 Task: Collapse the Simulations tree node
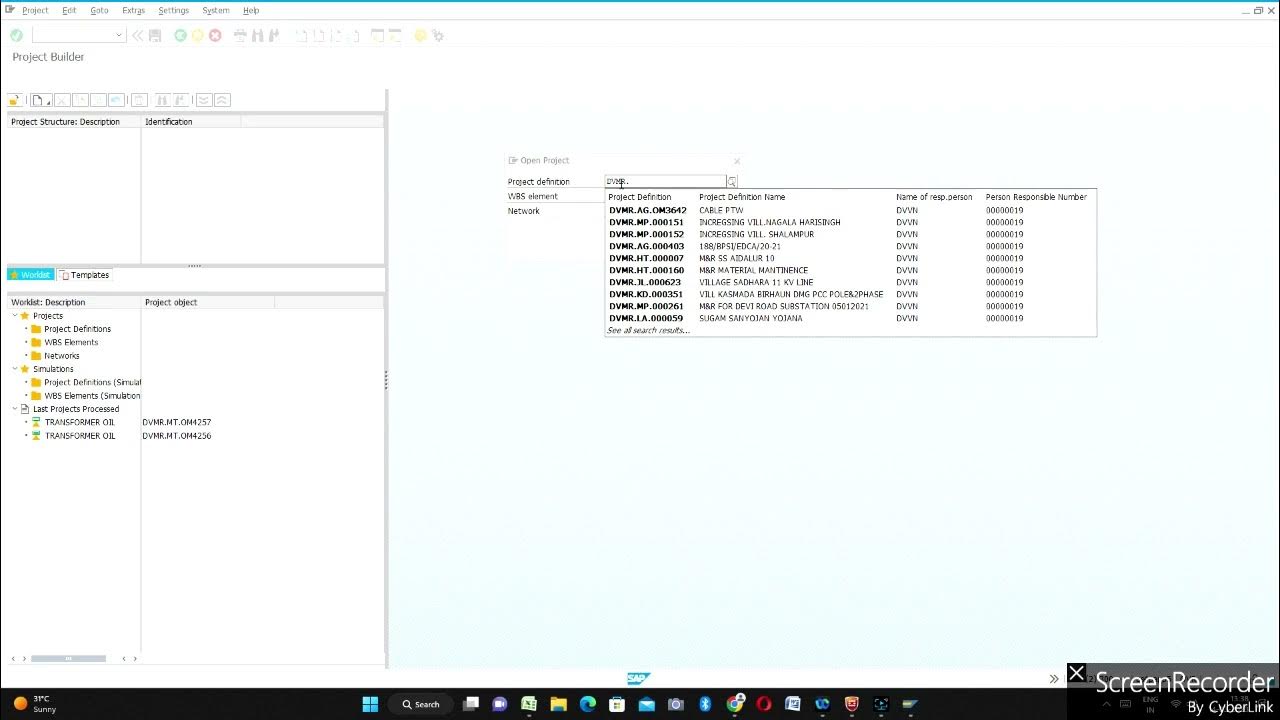click(x=15, y=369)
